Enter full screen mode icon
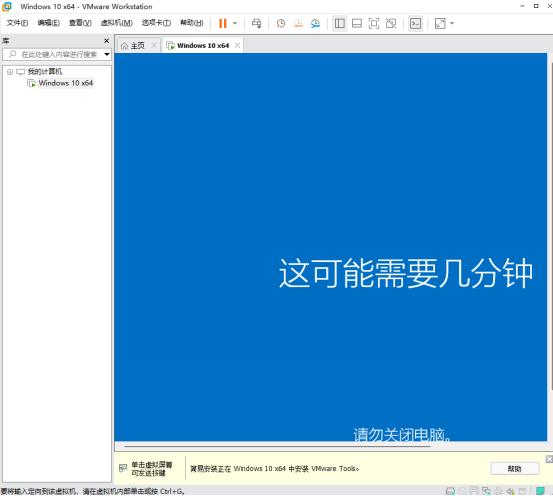Image resolution: width=553 pixels, height=496 pixels. pos(374,23)
